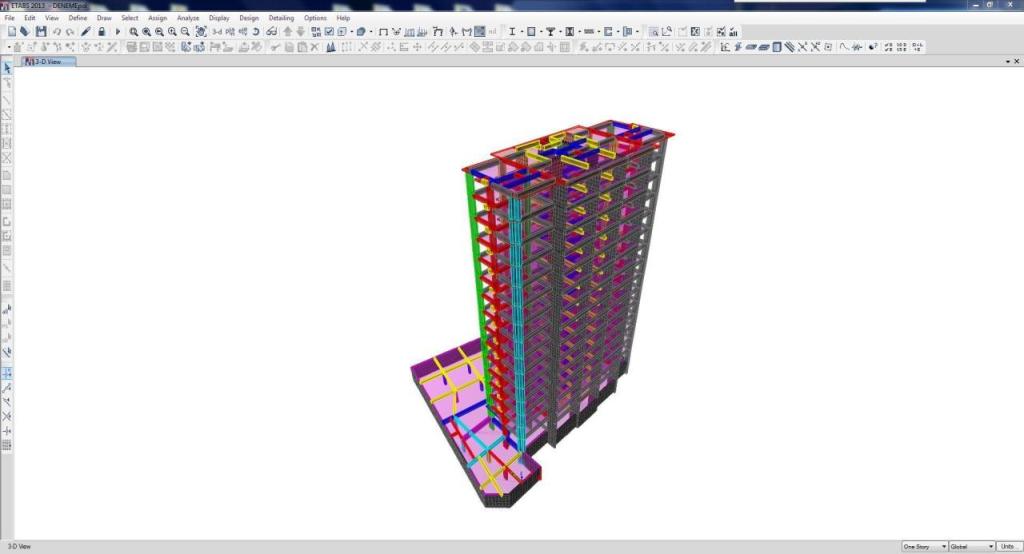Open the Global coordinate system dropdown
This screenshot has width=1024, height=554.
pos(971,547)
